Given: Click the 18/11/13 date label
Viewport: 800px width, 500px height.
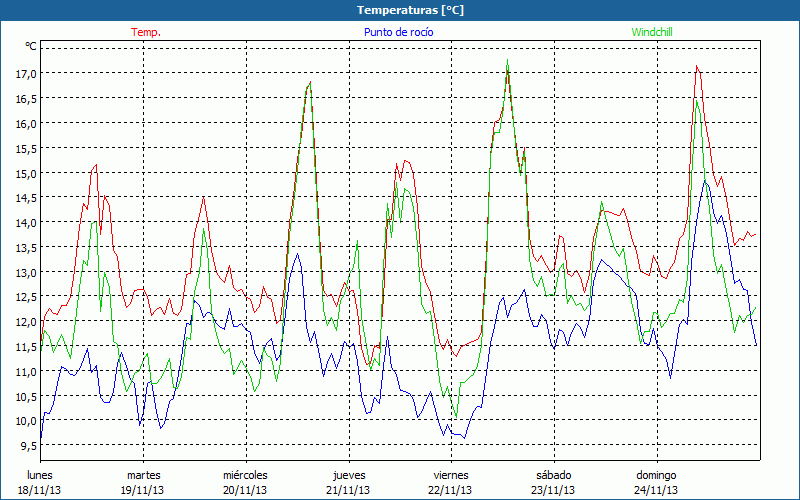Looking at the screenshot, I should click(x=40, y=490).
